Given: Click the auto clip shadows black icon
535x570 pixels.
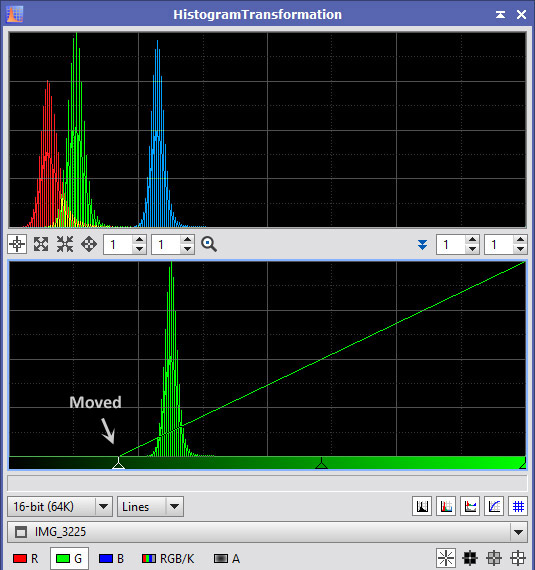Looking at the screenshot, I should tap(470, 558).
